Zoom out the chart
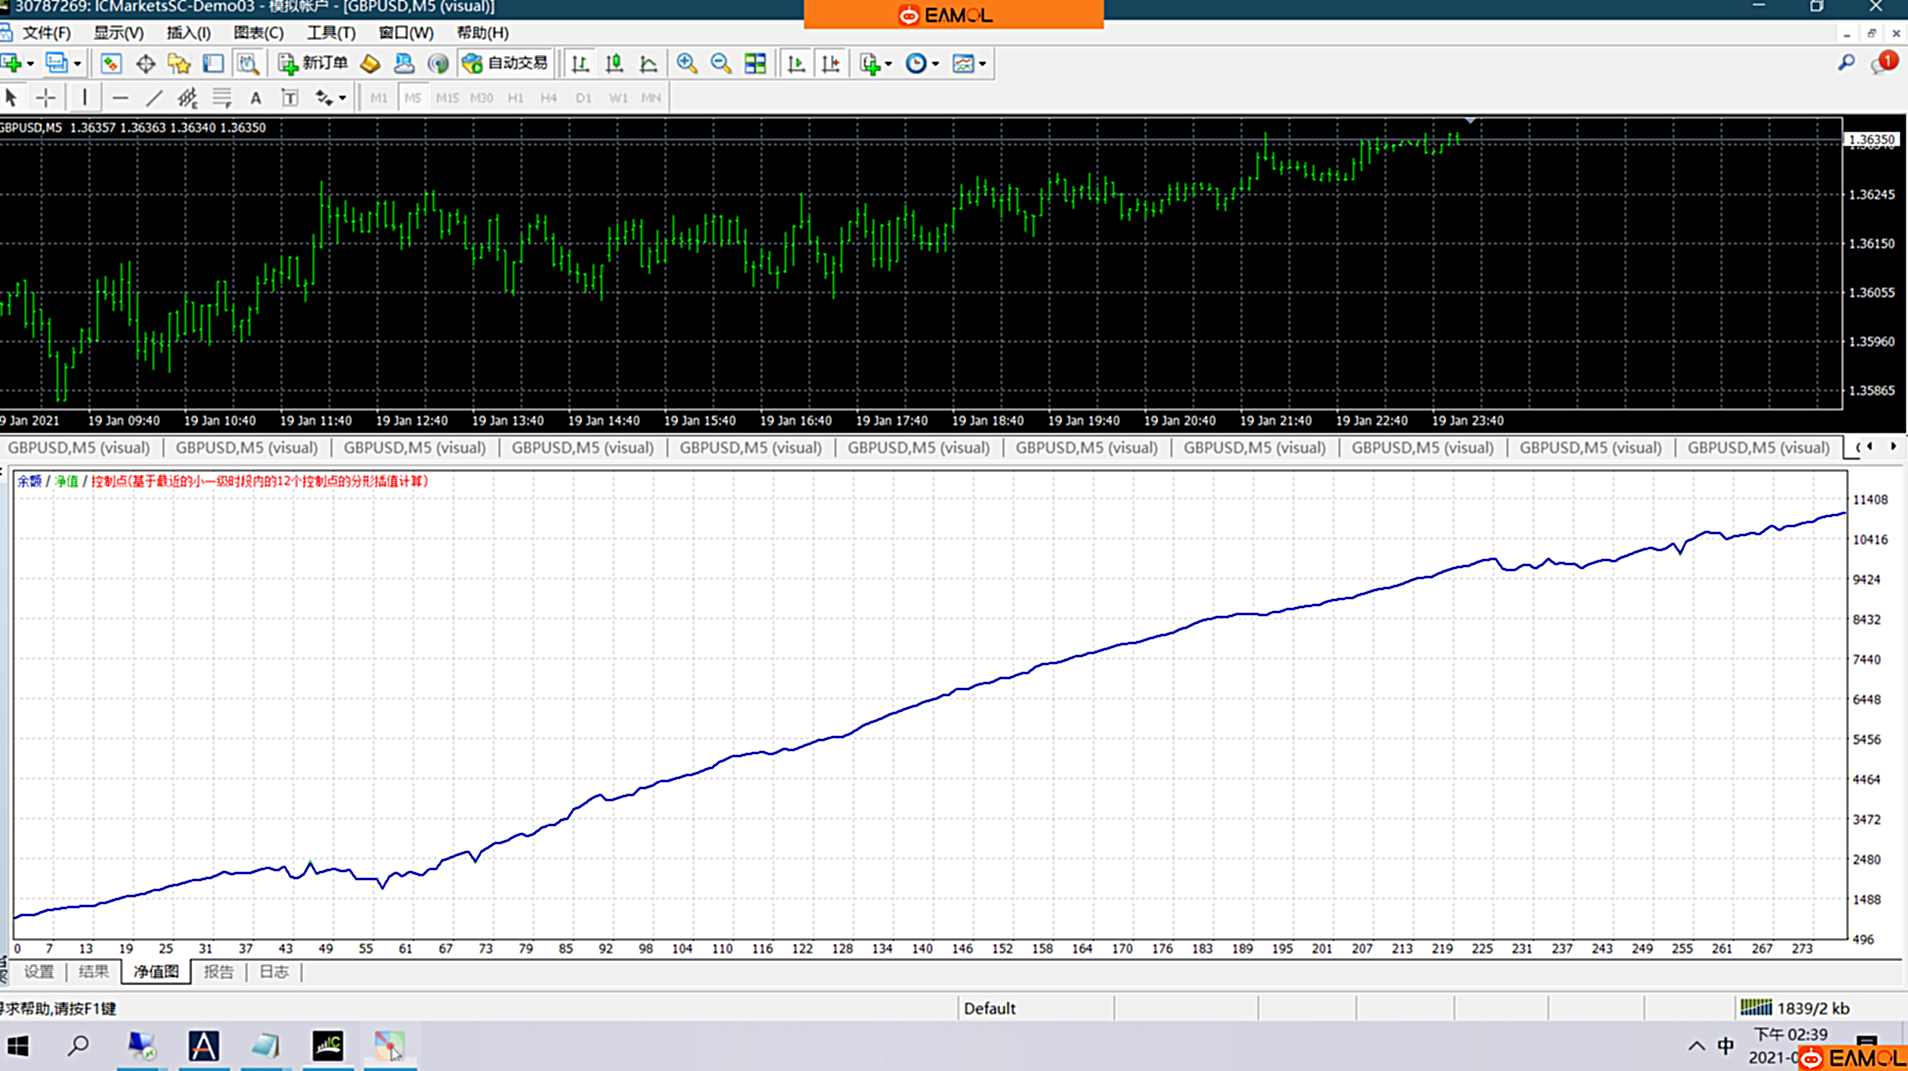1908x1071 pixels. (721, 63)
